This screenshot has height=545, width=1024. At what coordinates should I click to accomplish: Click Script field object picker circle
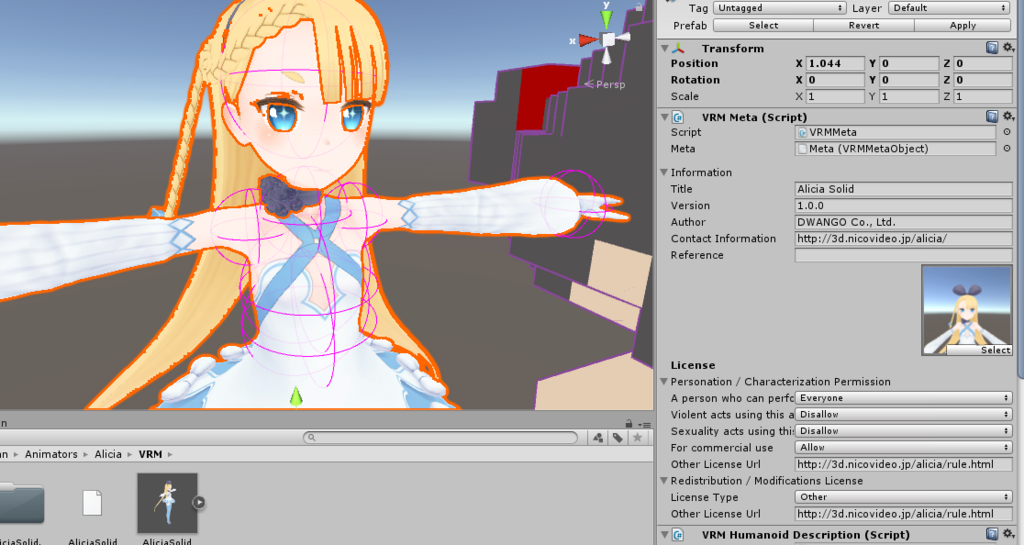pos(1007,132)
